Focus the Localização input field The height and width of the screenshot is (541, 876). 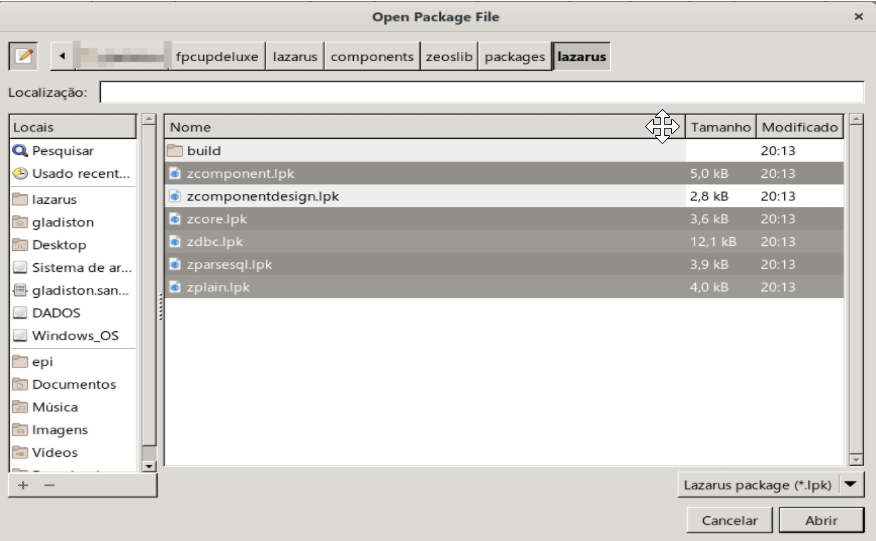coord(482,92)
